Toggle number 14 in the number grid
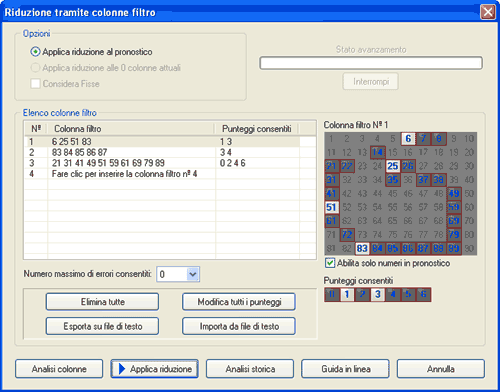 click(x=377, y=152)
